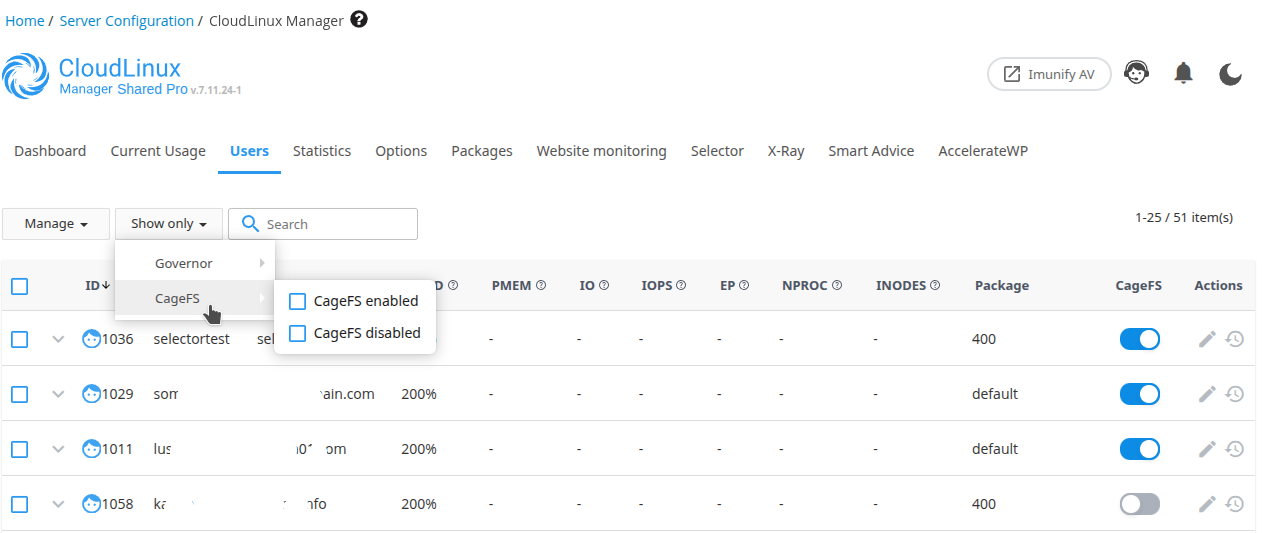The width and height of the screenshot is (1263, 533).
Task: Expand the CageFS submenu
Action: pos(194,298)
